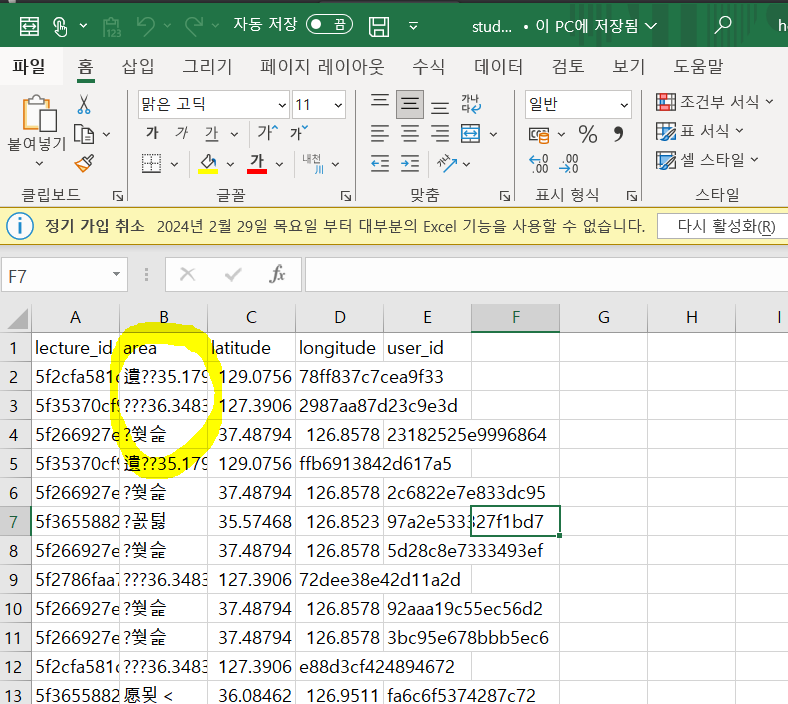Align text right icon

point(440,134)
